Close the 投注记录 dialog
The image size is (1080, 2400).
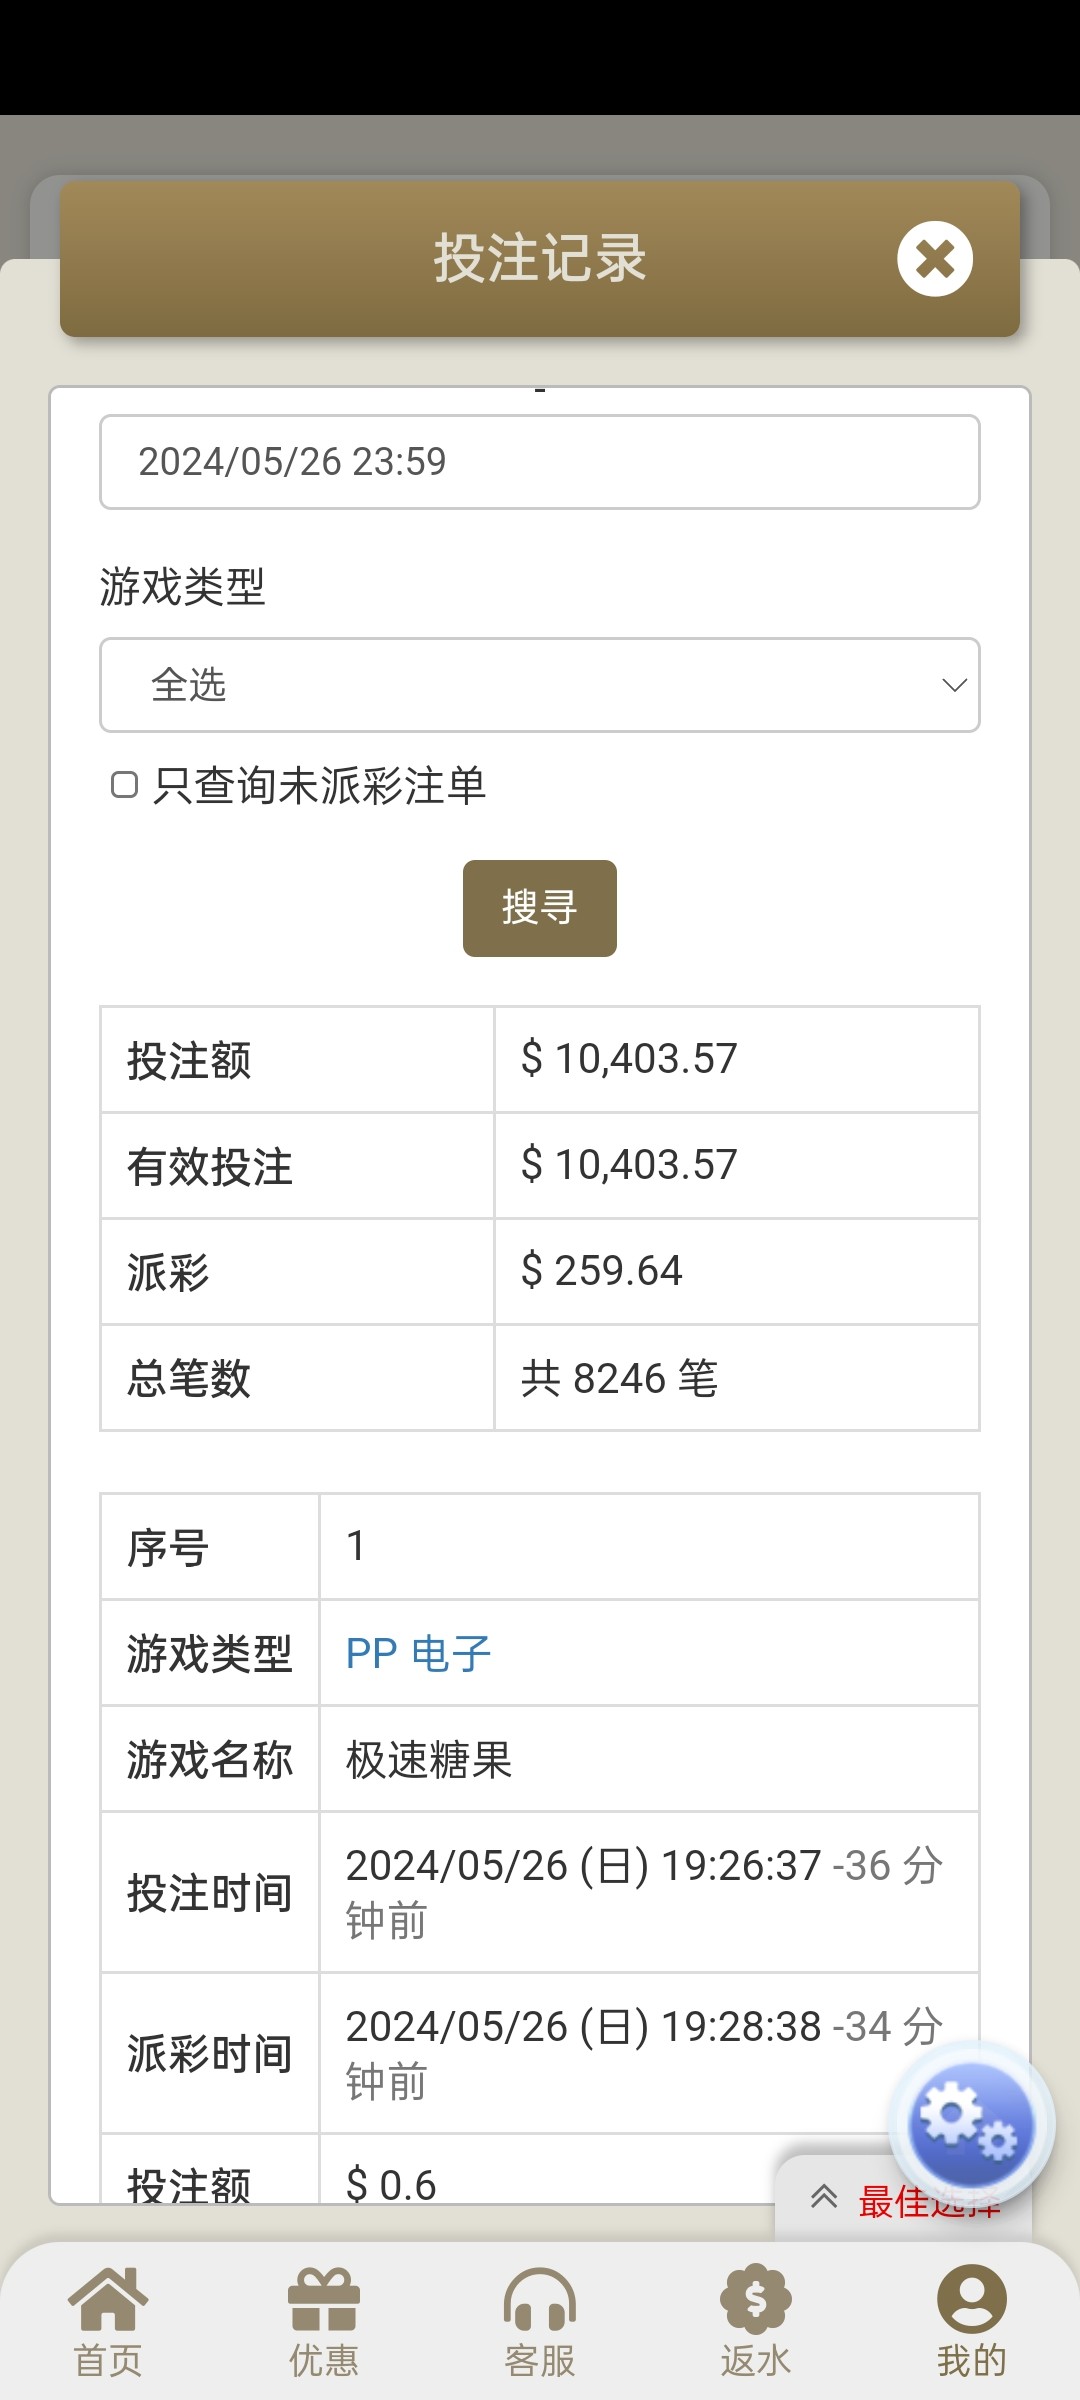(x=935, y=259)
